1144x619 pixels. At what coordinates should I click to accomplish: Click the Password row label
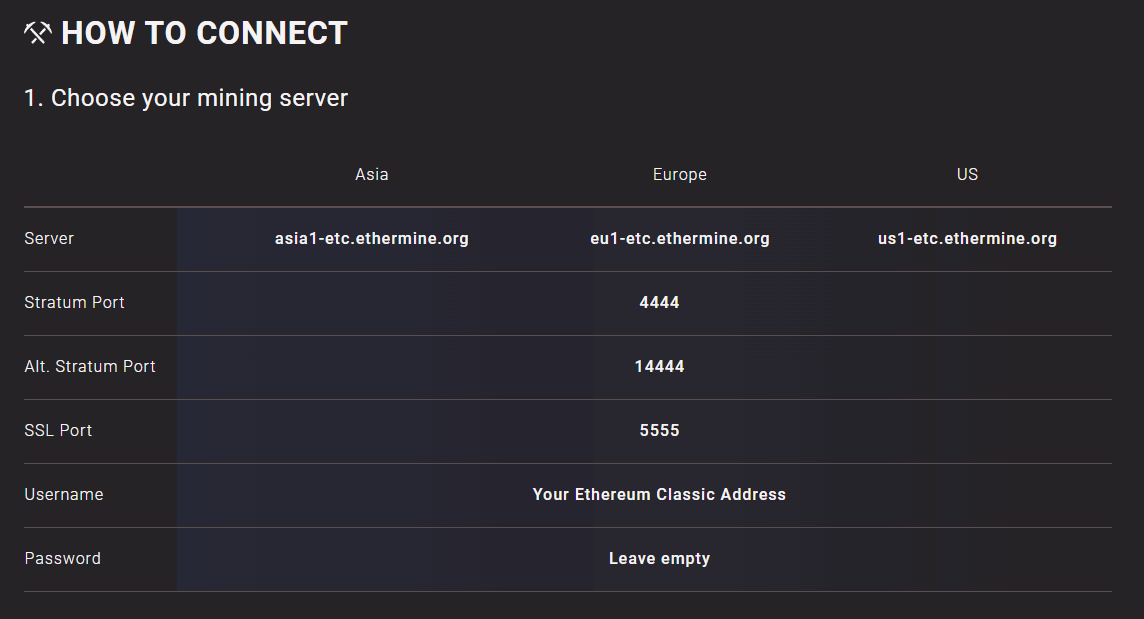tap(62, 558)
